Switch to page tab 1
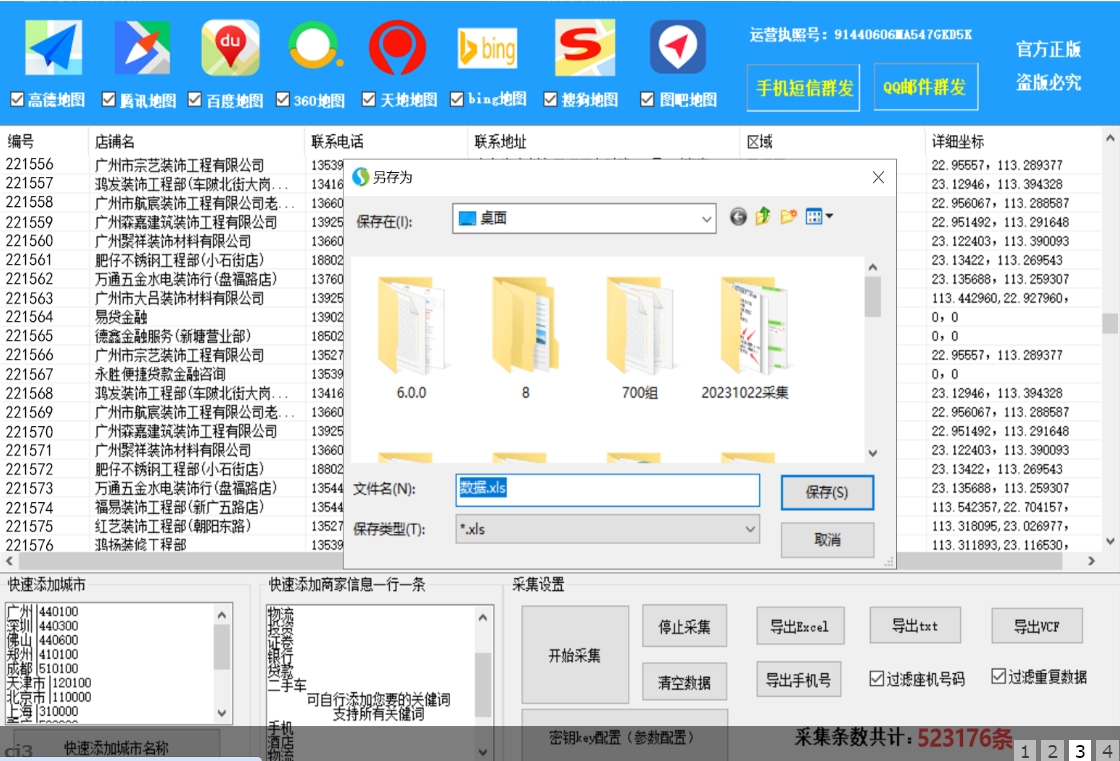The width and height of the screenshot is (1120, 761). click(1025, 750)
